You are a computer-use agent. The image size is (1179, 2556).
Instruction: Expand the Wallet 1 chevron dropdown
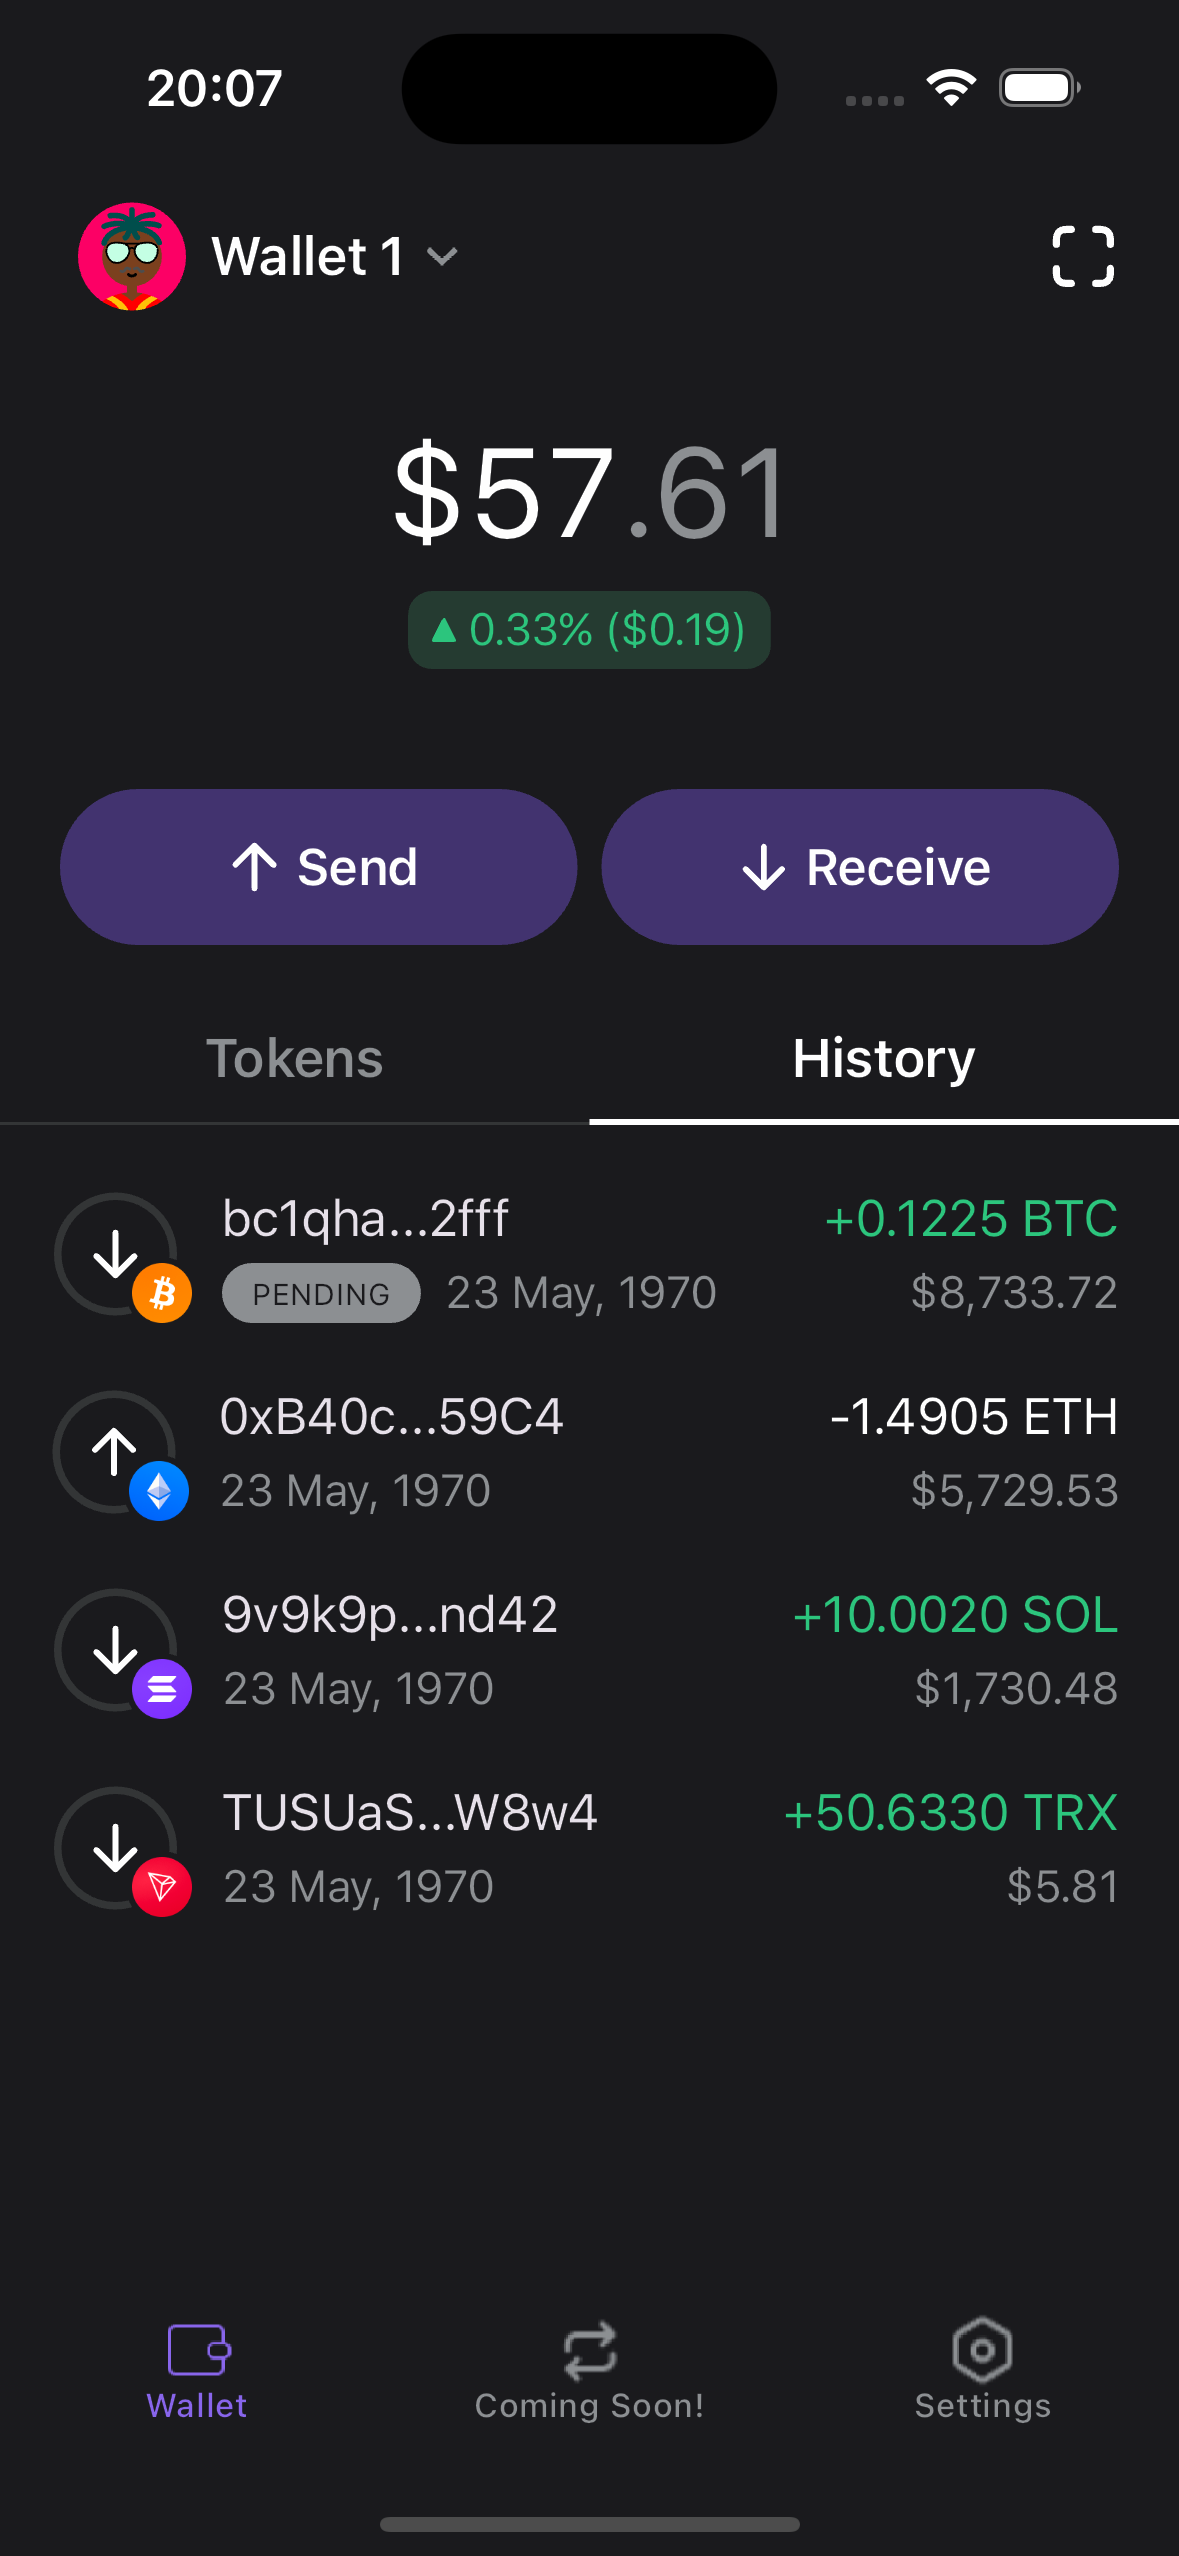442,257
